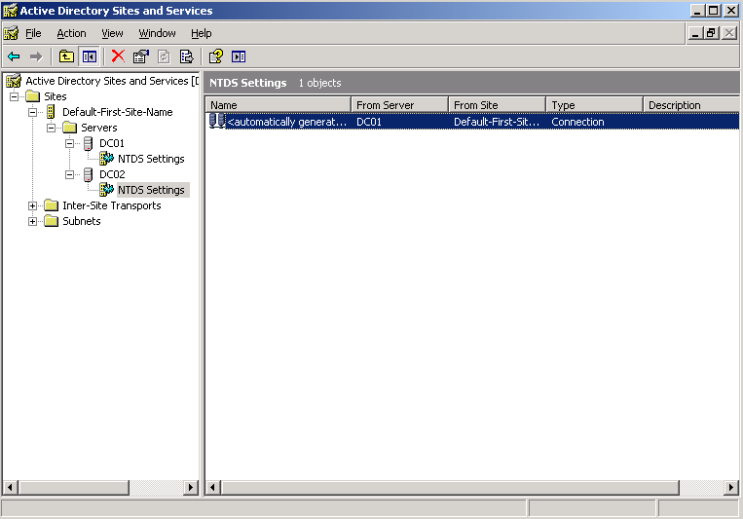Select Inter-Site Transports folder
This screenshot has width=743, height=519.
point(112,206)
